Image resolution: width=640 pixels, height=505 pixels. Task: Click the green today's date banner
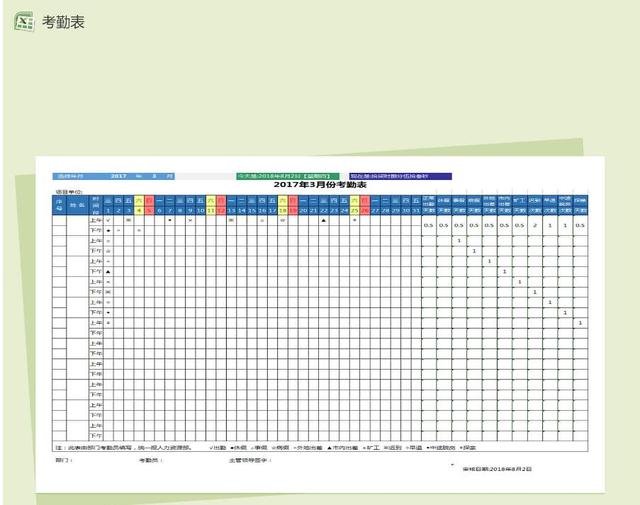tap(287, 176)
